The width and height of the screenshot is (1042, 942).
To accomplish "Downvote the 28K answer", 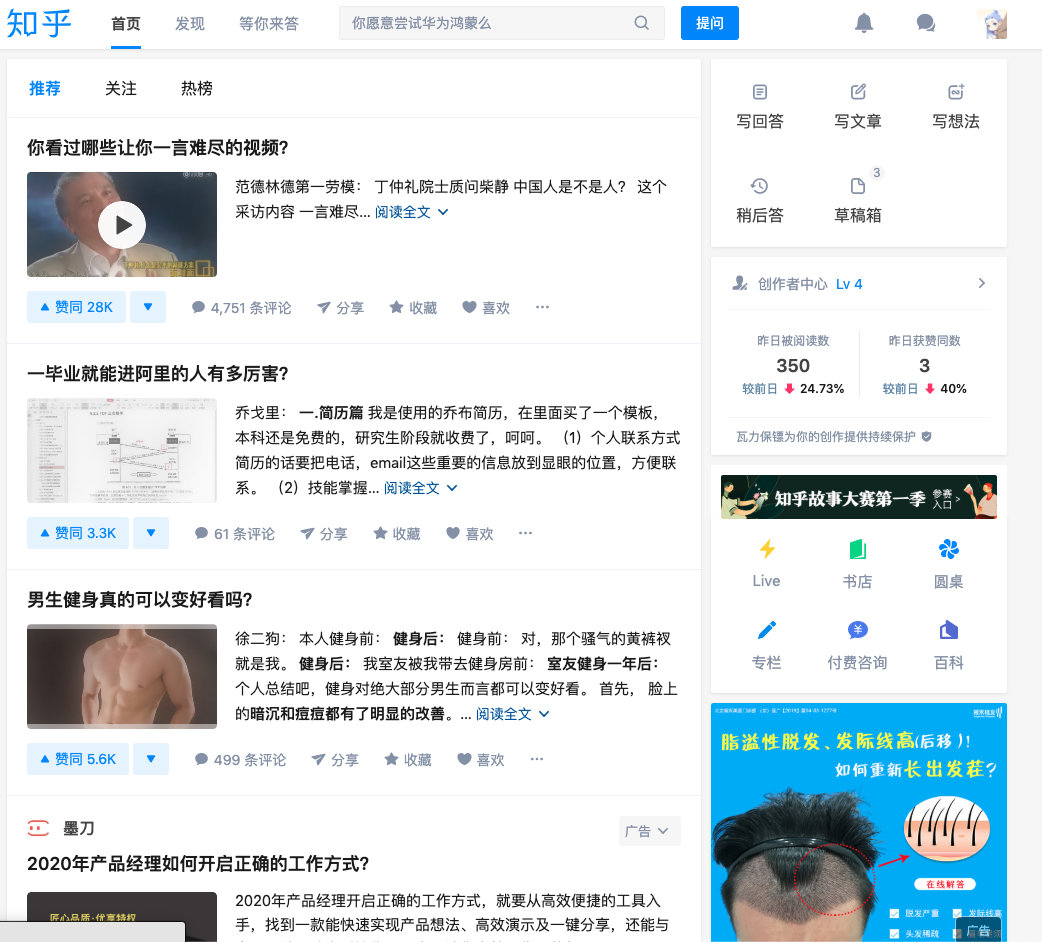I will coord(148,307).
